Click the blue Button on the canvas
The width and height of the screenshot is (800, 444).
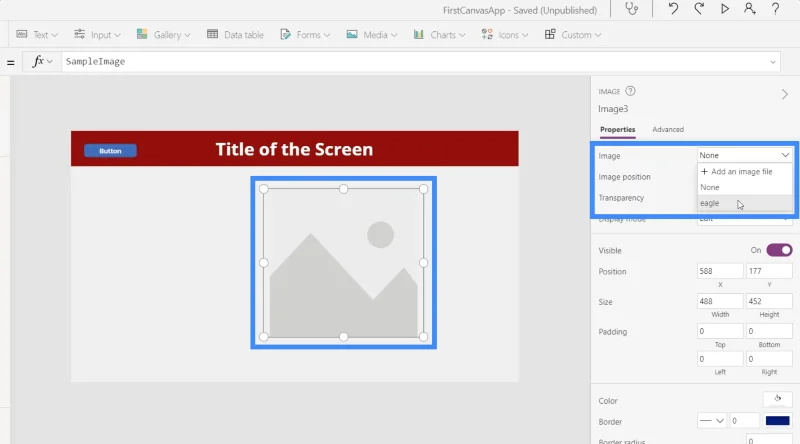[x=110, y=151]
